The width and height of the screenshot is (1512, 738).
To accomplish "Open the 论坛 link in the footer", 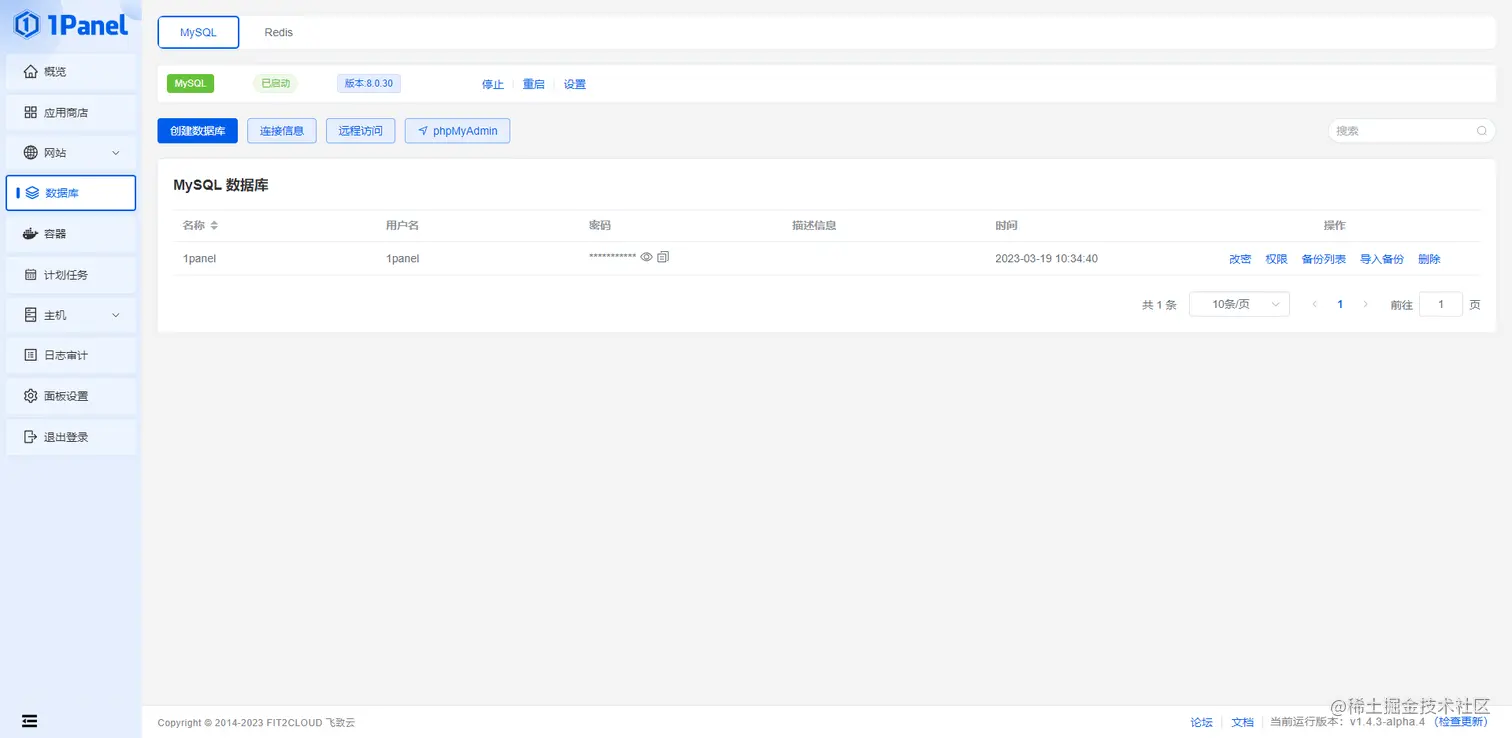I will coord(1201,722).
